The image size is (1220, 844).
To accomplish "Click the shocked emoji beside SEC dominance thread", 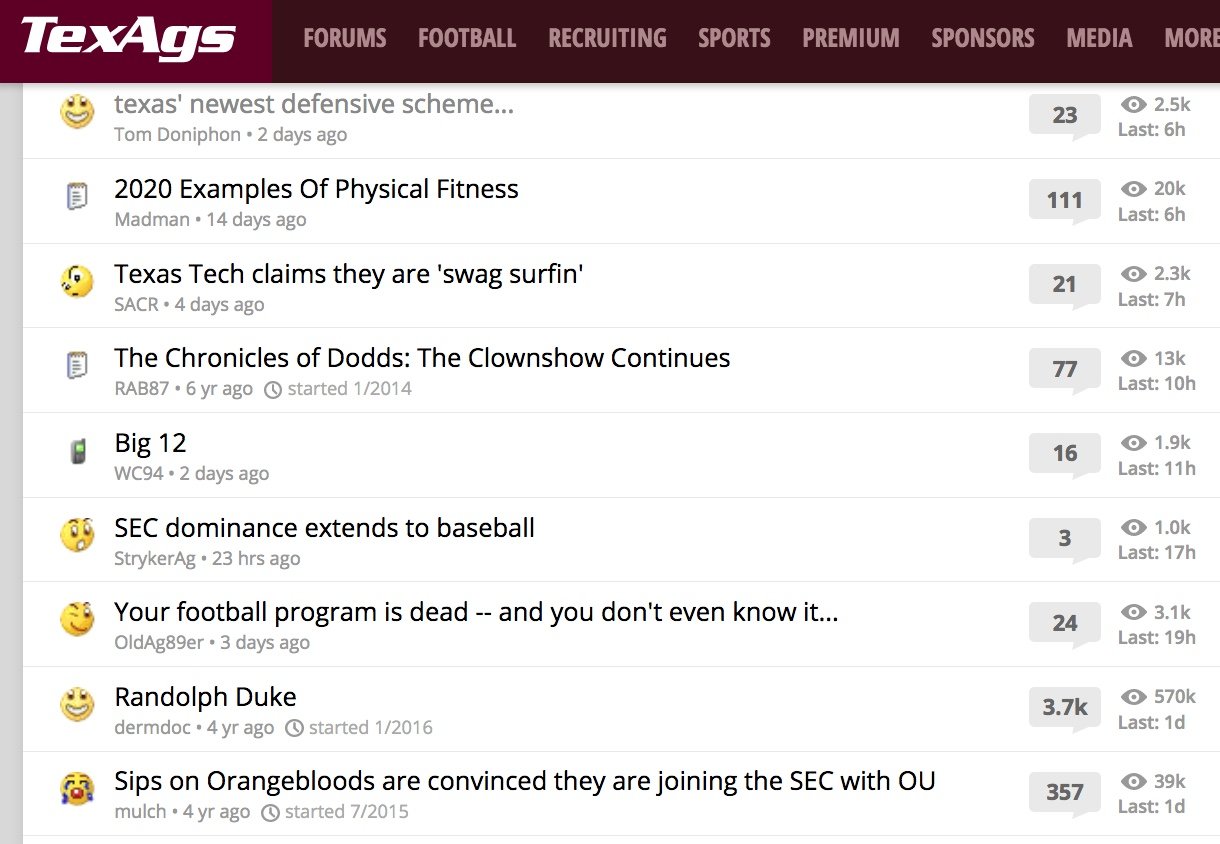I will point(77,536).
